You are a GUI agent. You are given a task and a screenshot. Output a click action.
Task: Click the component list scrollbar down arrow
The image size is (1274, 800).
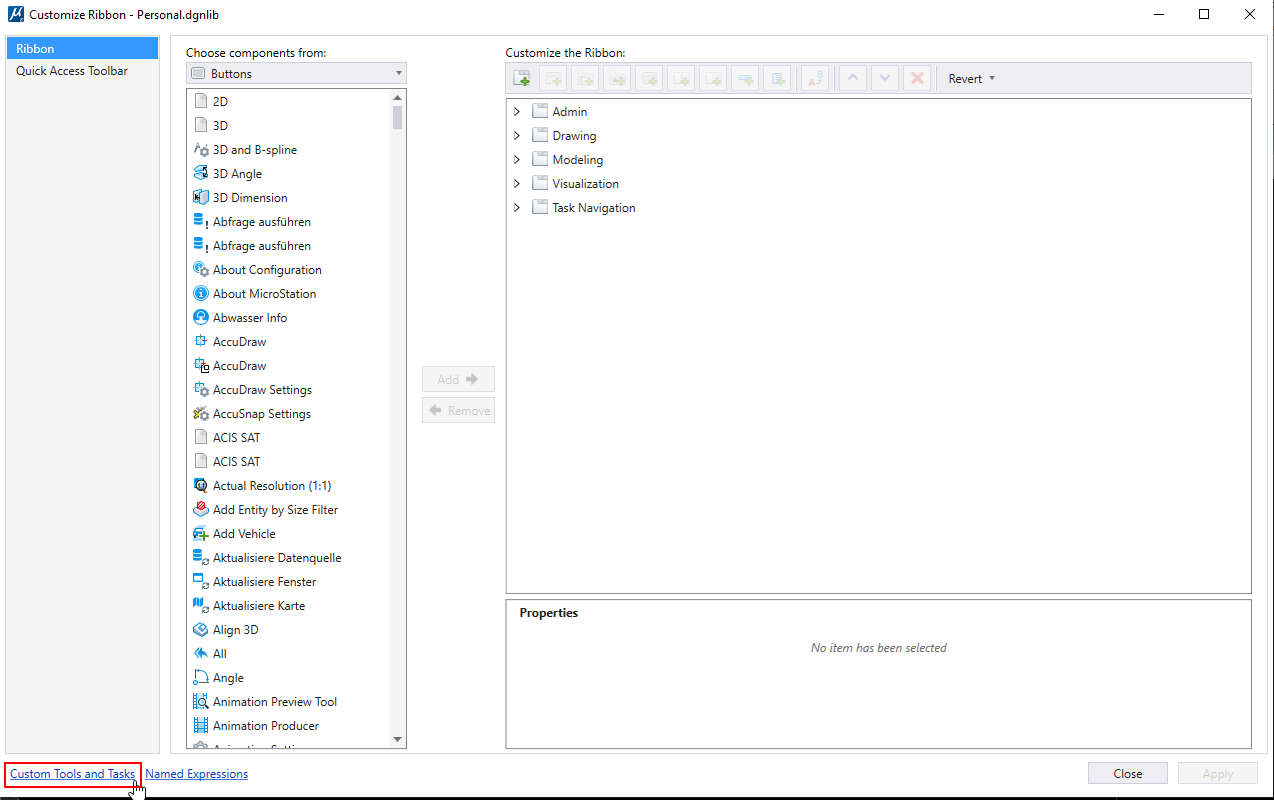pos(398,740)
